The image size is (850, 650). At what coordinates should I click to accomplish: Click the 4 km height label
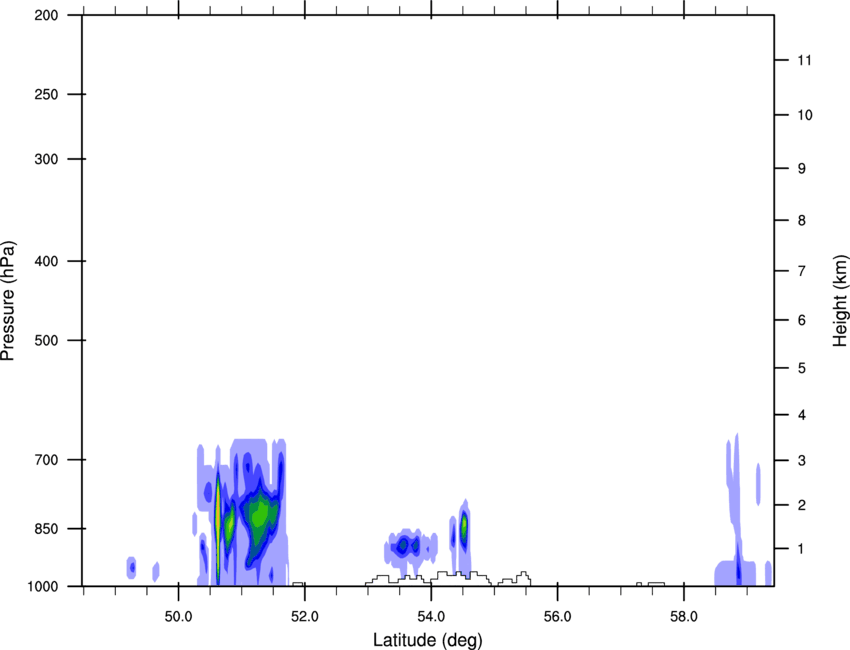(x=802, y=415)
